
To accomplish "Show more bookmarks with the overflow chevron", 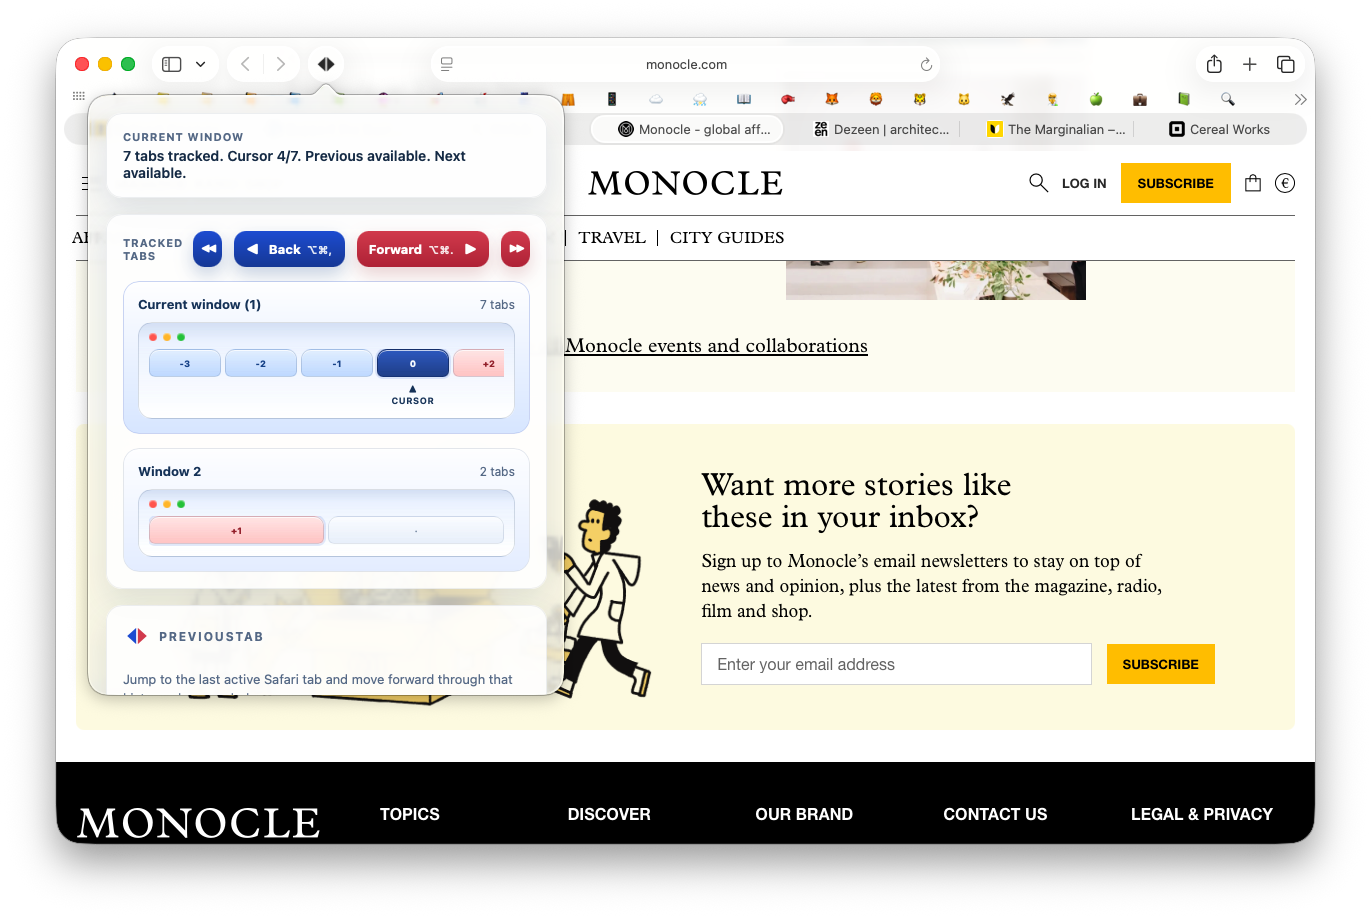I will tap(1300, 99).
